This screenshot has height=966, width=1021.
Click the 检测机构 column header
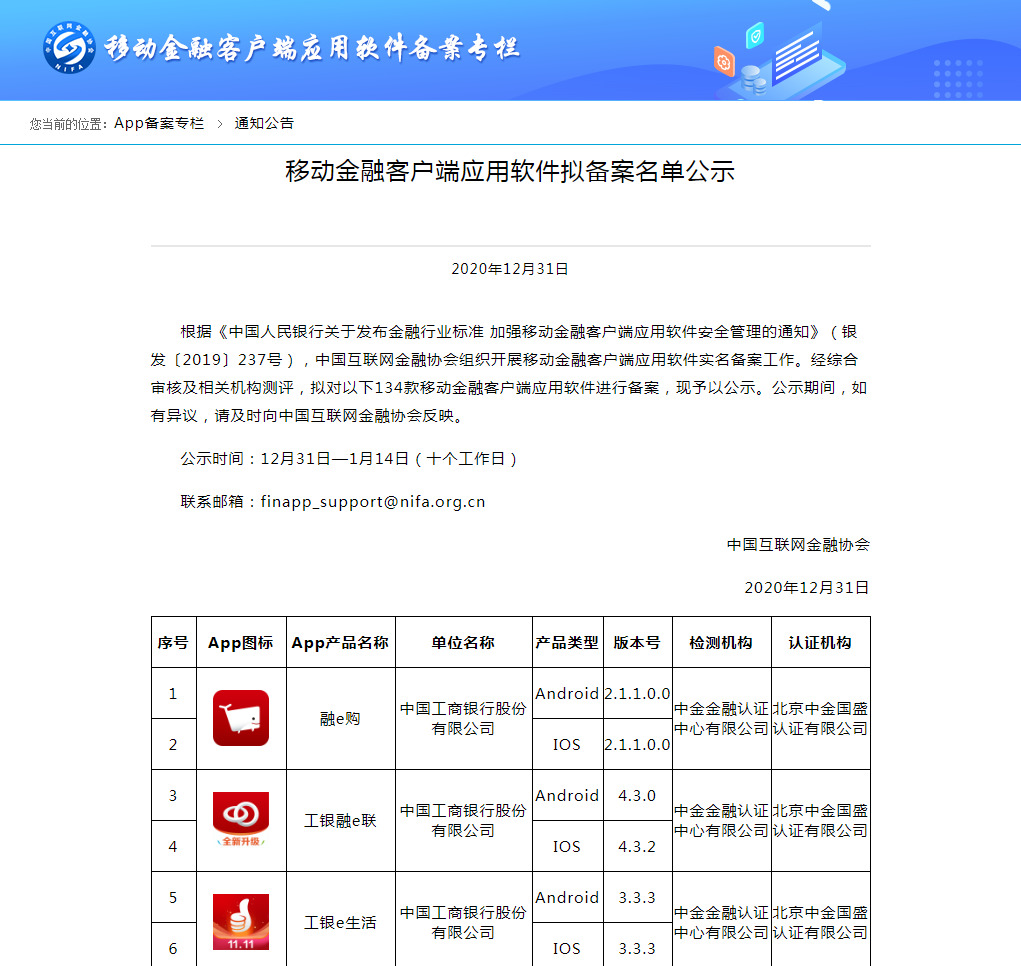[721, 642]
